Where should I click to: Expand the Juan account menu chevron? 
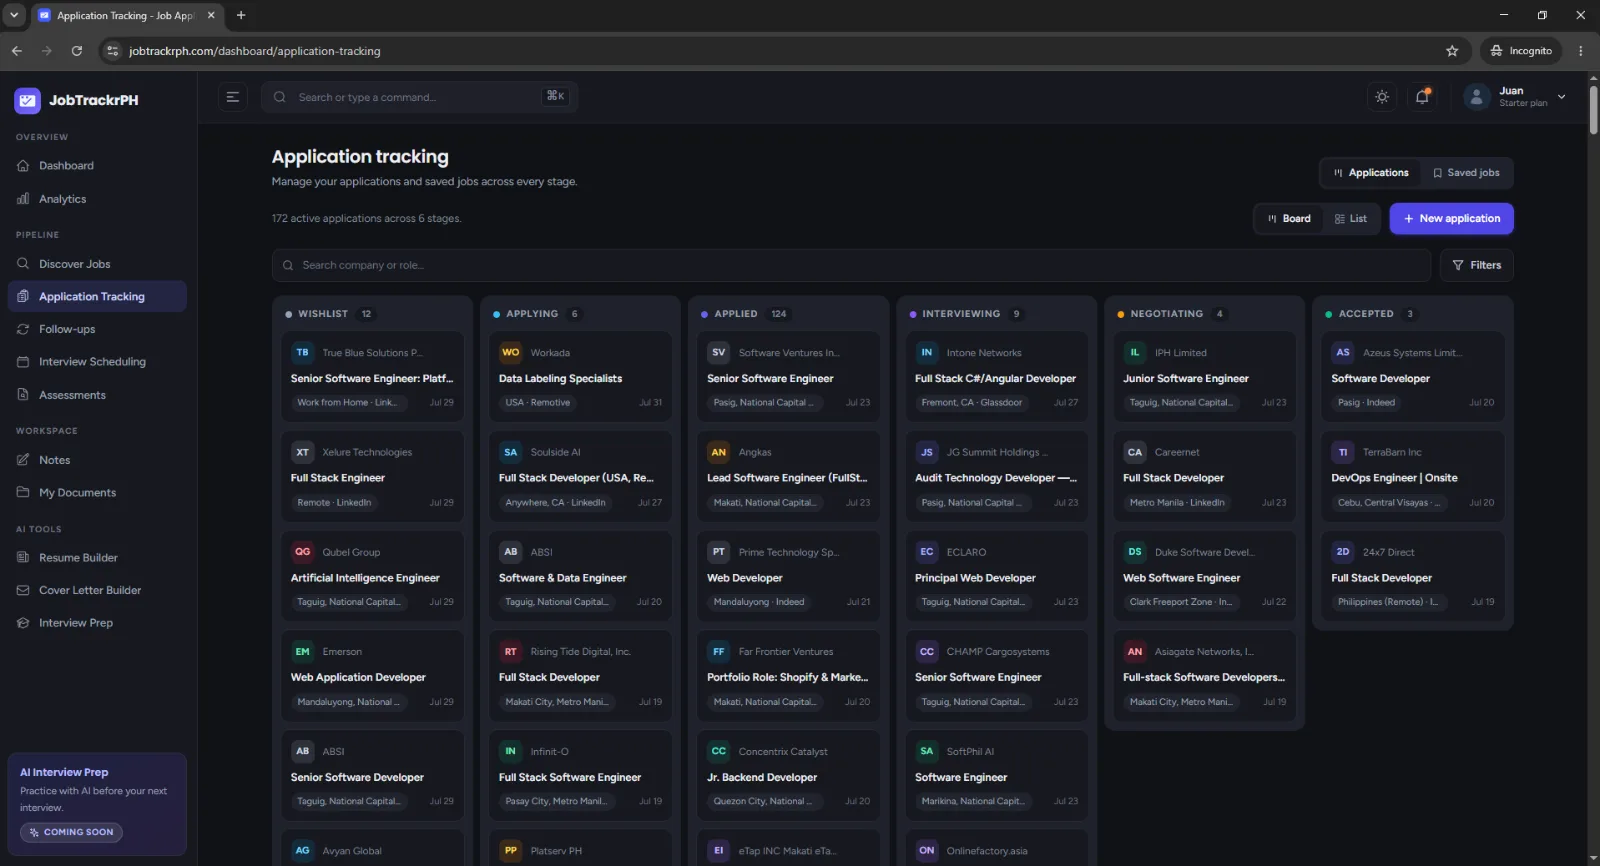click(1561, 97)
